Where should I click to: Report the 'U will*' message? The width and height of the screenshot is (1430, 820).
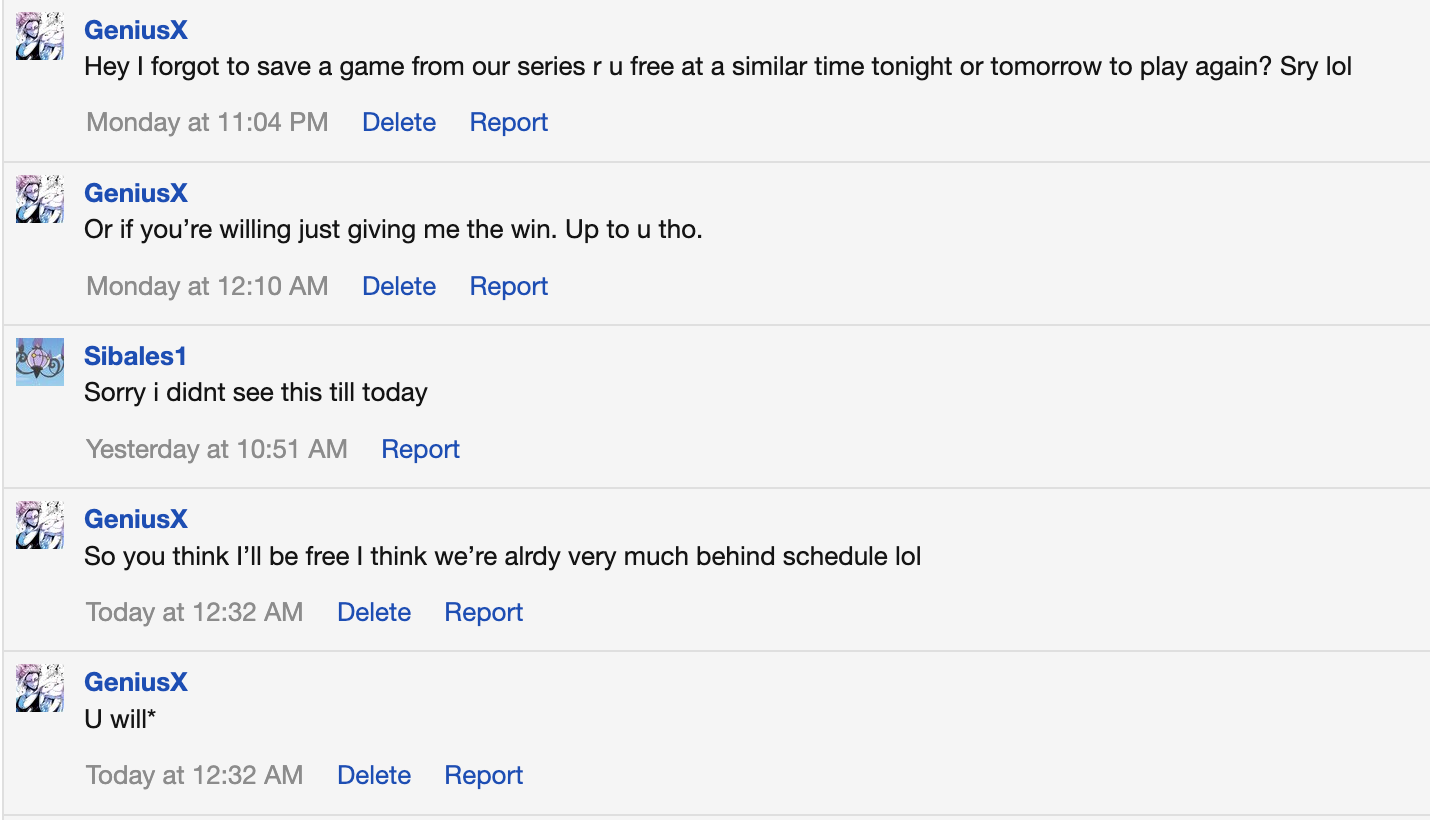484,775
